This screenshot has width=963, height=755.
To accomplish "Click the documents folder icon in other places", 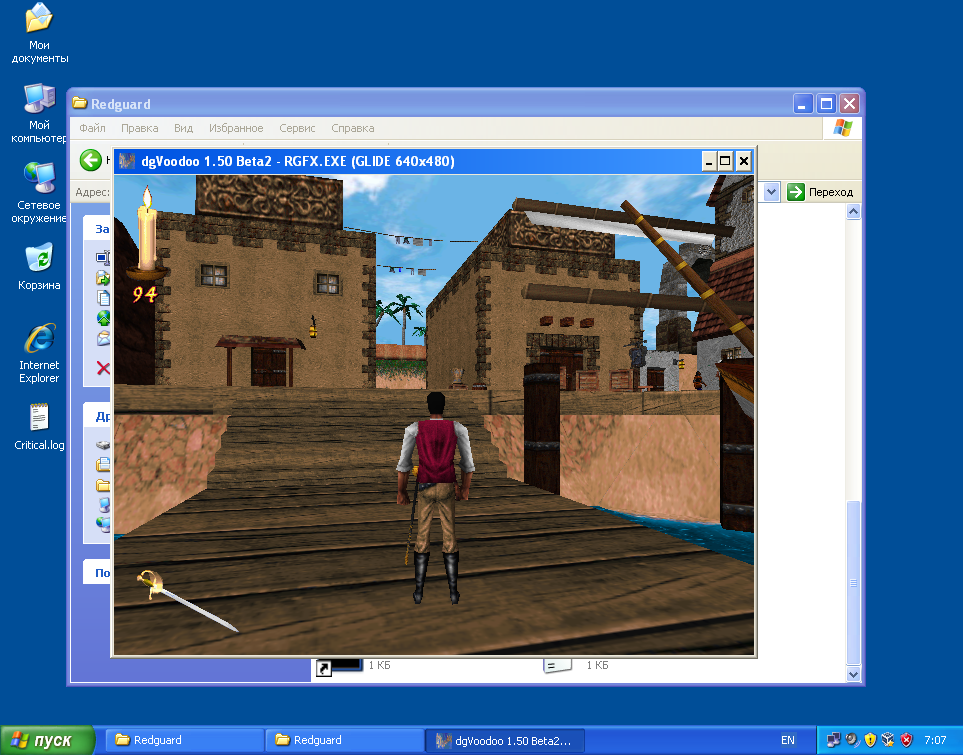I will point(103,464).
